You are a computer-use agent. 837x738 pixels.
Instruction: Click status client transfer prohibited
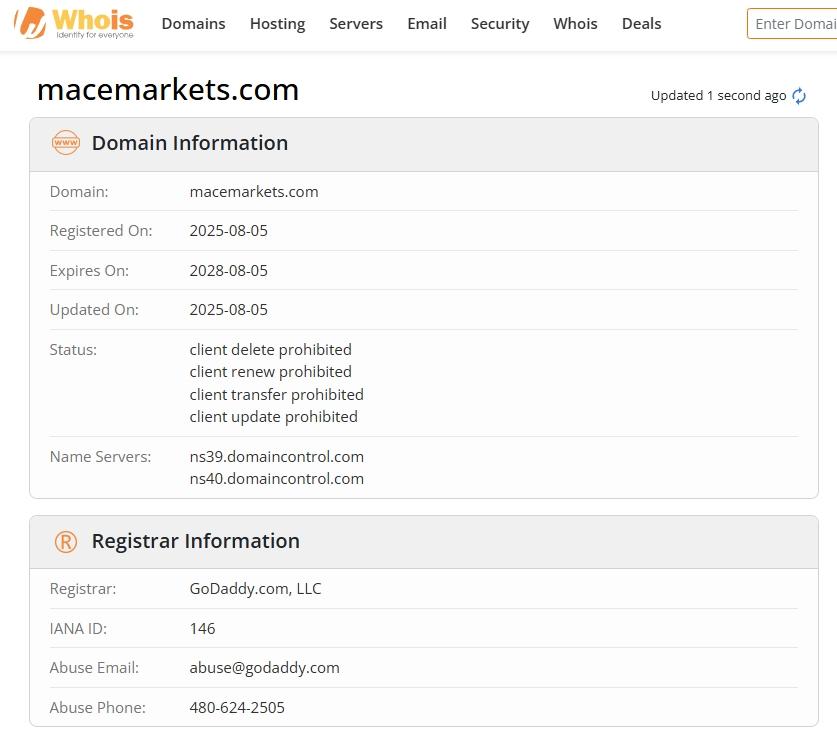click(277, 394)
